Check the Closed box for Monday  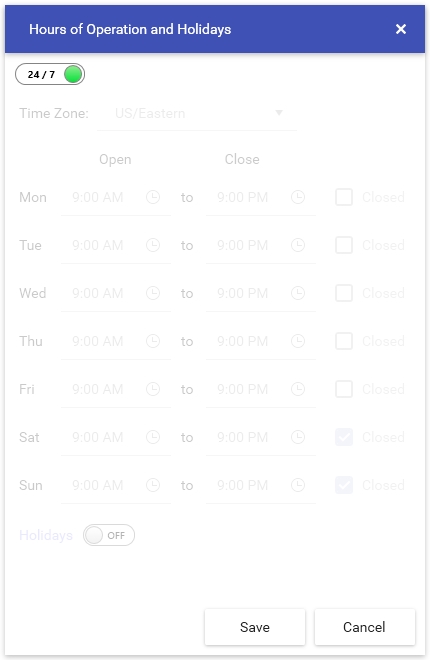(344, 197)
